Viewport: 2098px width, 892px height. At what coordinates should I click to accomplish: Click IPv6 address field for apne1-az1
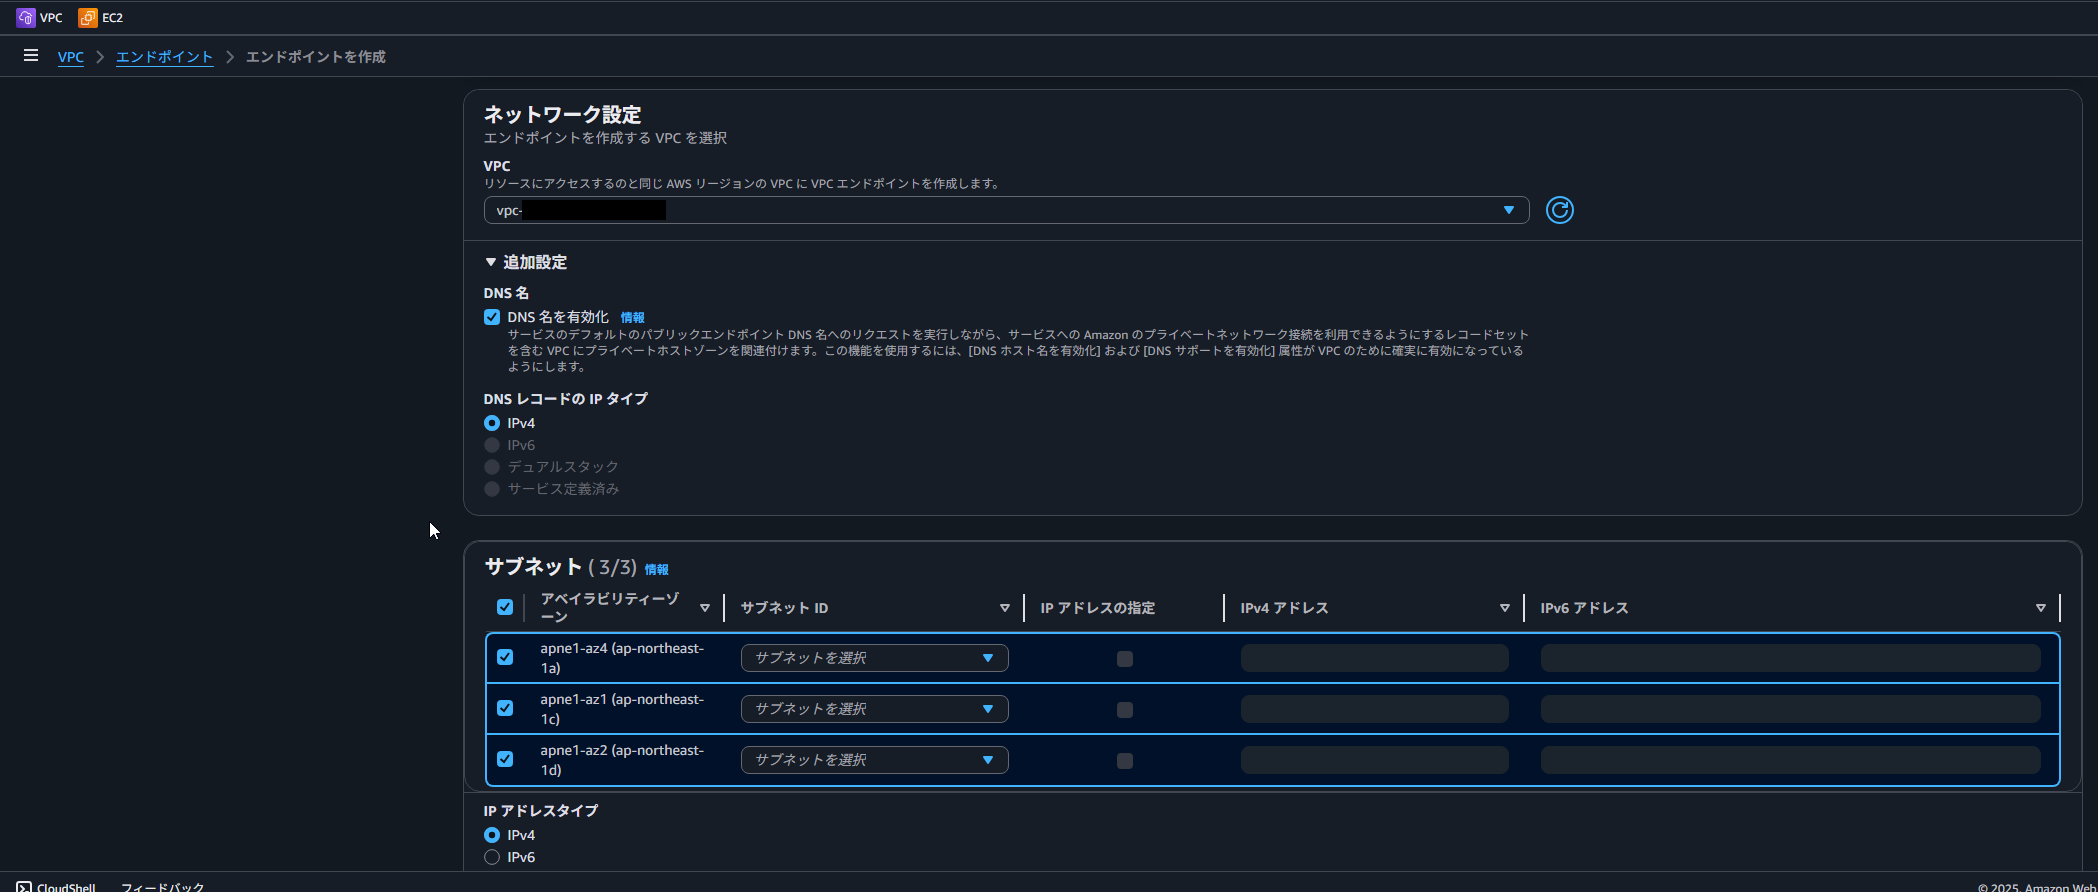[x=1790, y=709]
